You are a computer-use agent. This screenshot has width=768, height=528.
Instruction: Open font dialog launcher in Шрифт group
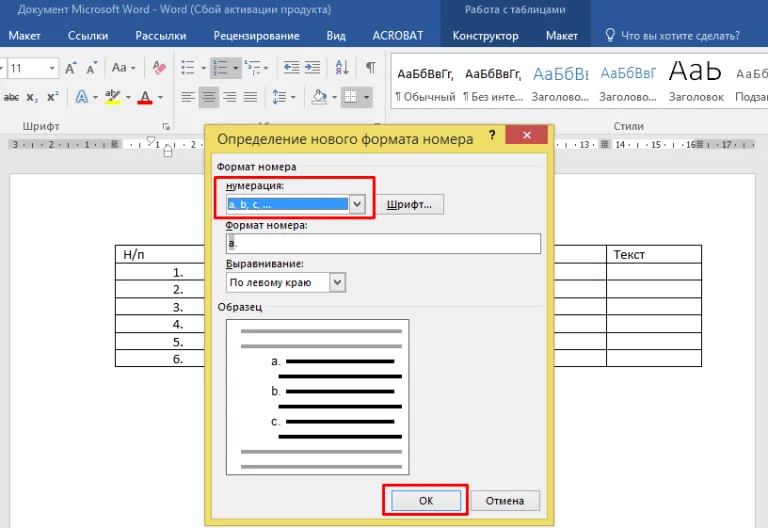166,126
